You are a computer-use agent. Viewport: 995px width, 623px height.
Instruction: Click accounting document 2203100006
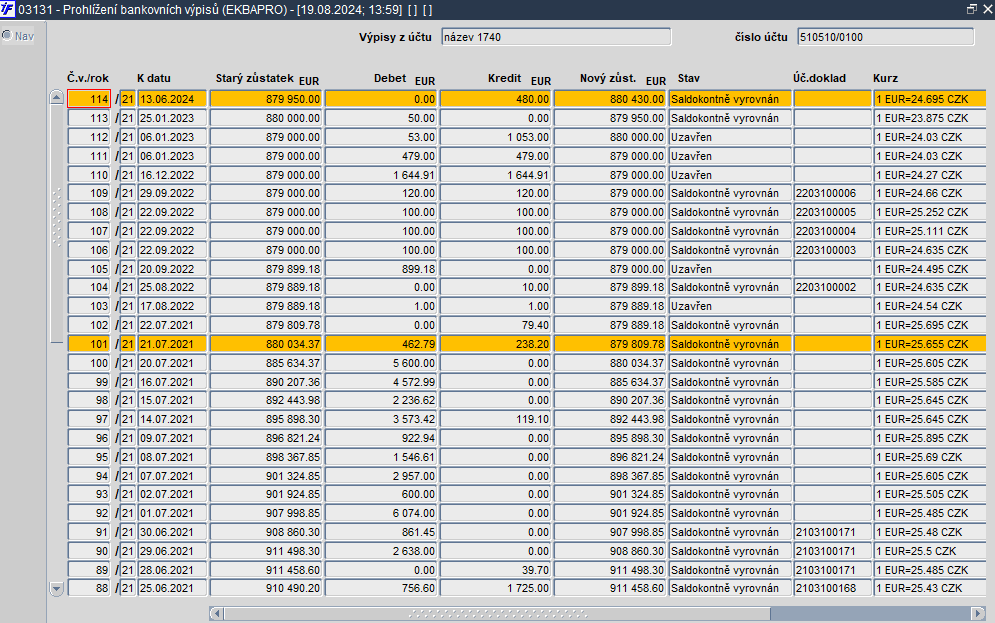(833, 193)
